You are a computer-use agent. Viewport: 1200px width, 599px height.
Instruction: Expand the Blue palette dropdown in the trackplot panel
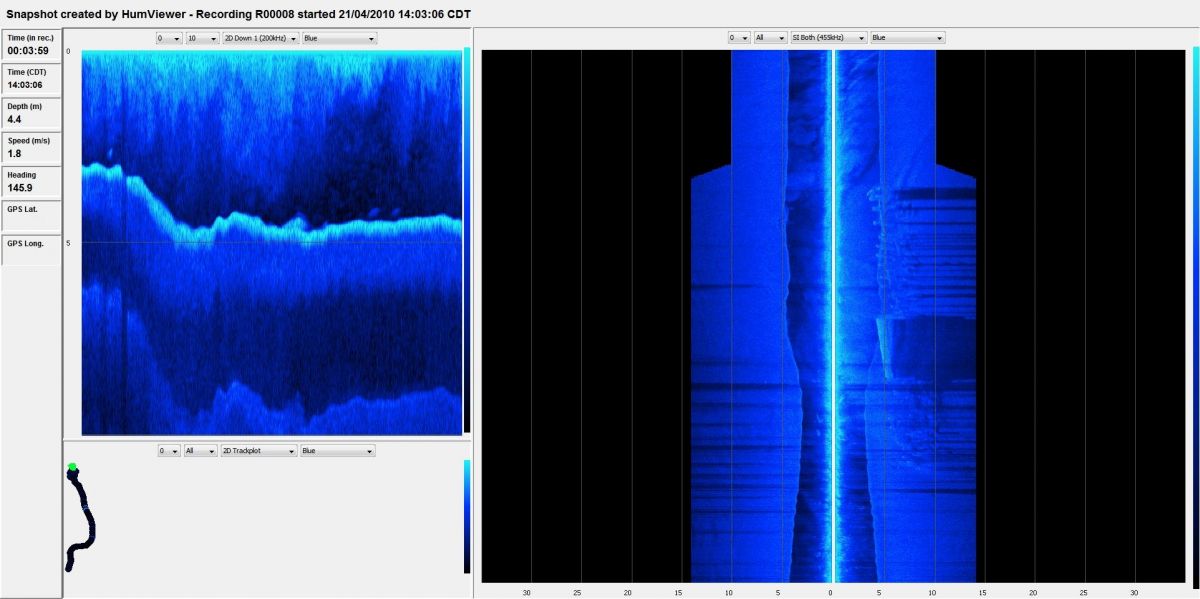coord(338,451)
